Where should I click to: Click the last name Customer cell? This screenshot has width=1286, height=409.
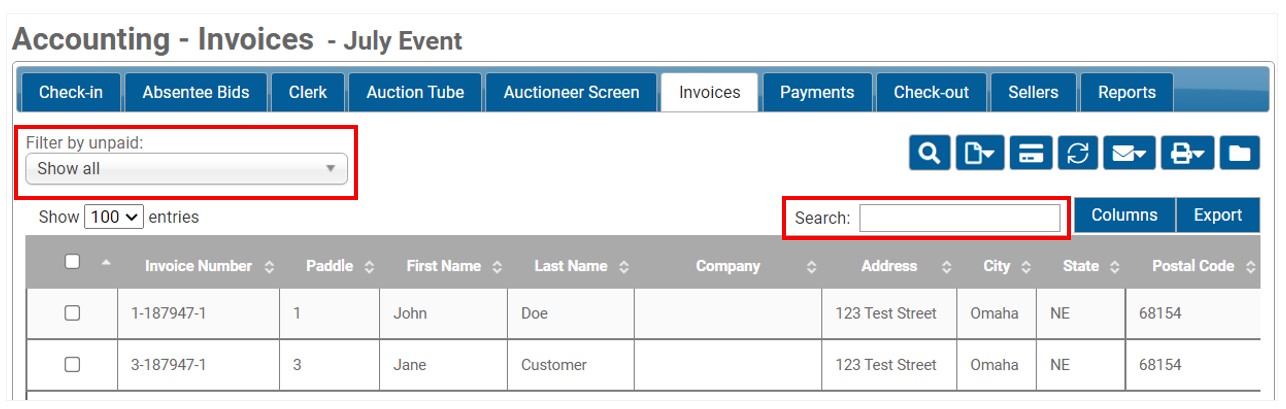click(571, 365)
